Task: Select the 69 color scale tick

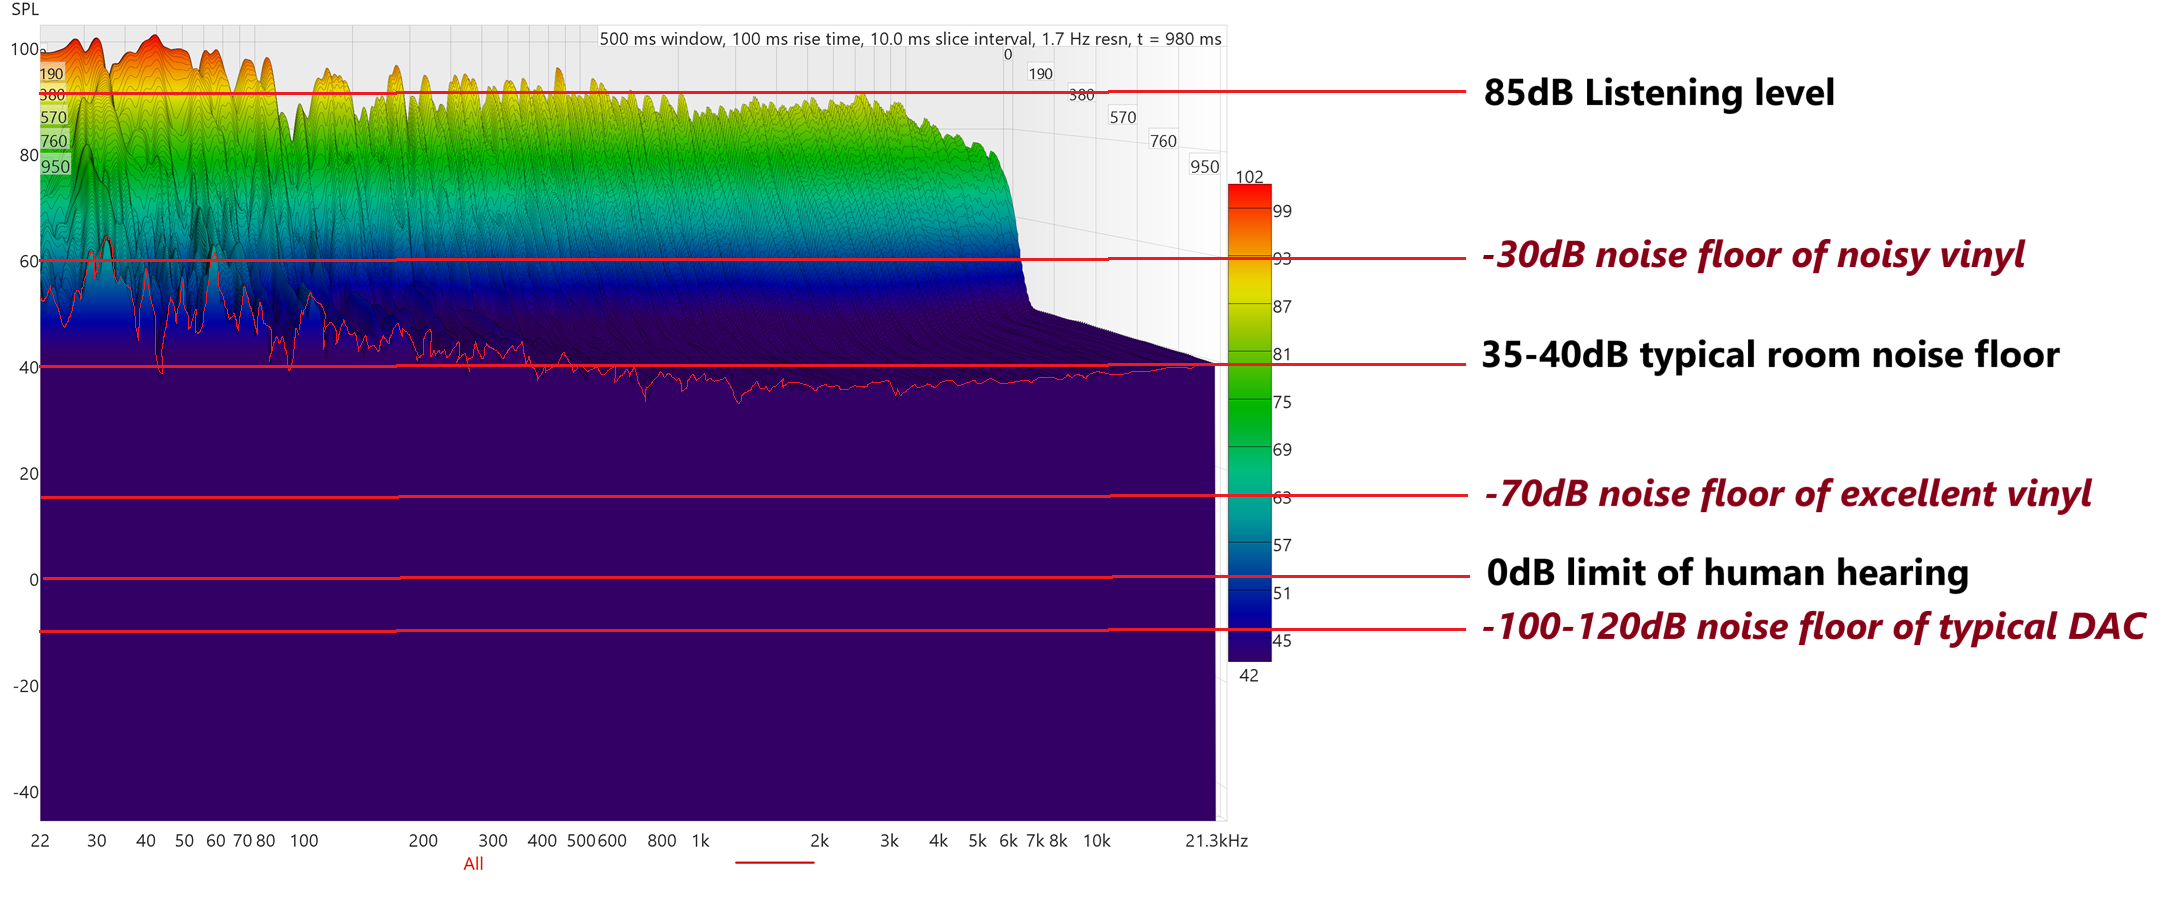Action: coord(1282,450)
